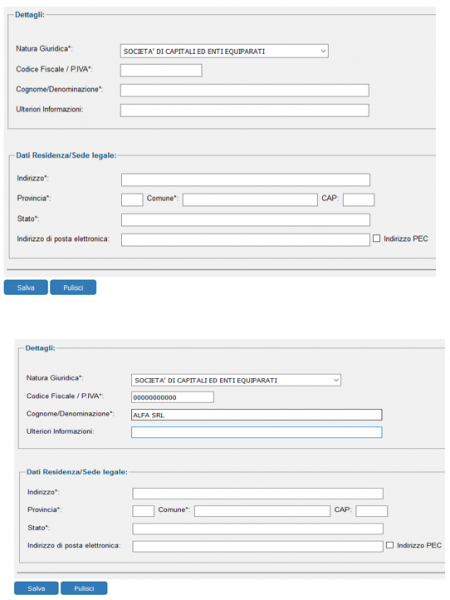This screenshot has height=600, width=450.
Task: Focus the Stato field in lower form
Action: [258, 529]
